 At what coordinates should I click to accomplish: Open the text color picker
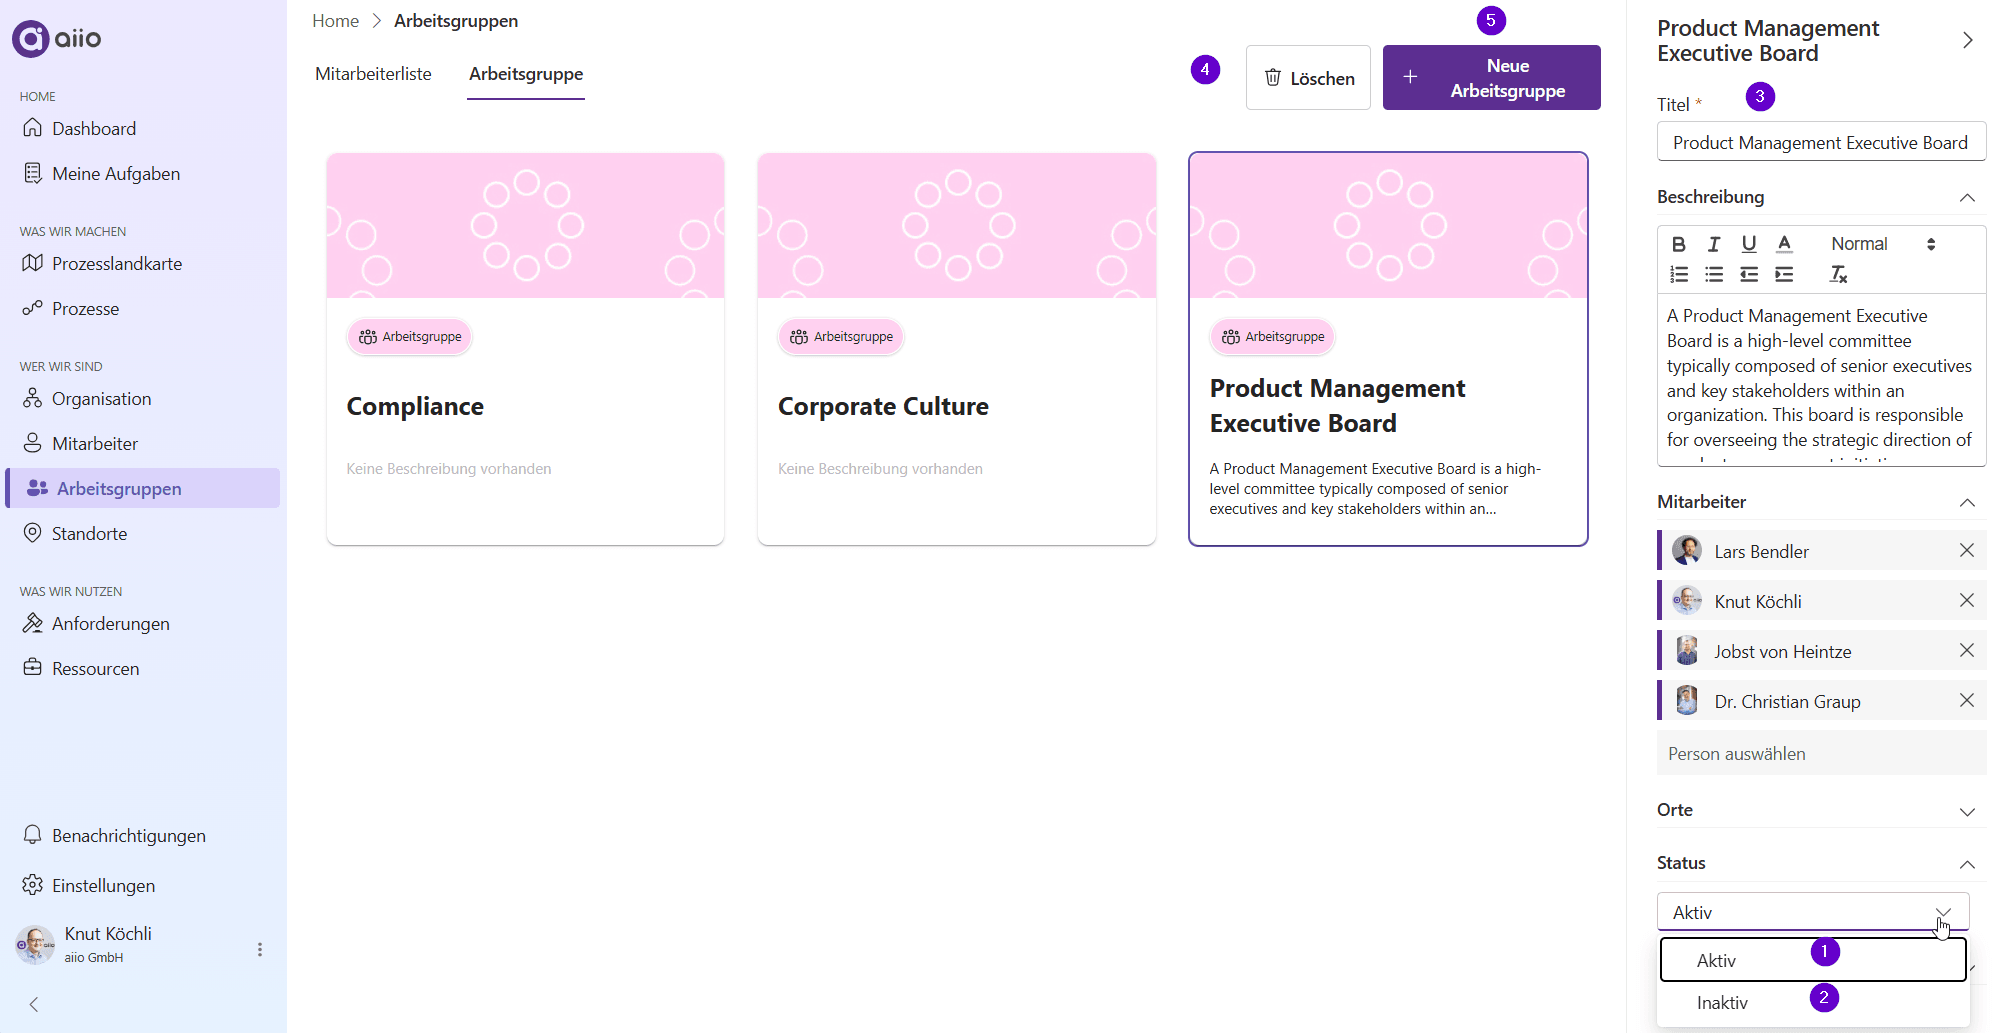point(1784,244)
